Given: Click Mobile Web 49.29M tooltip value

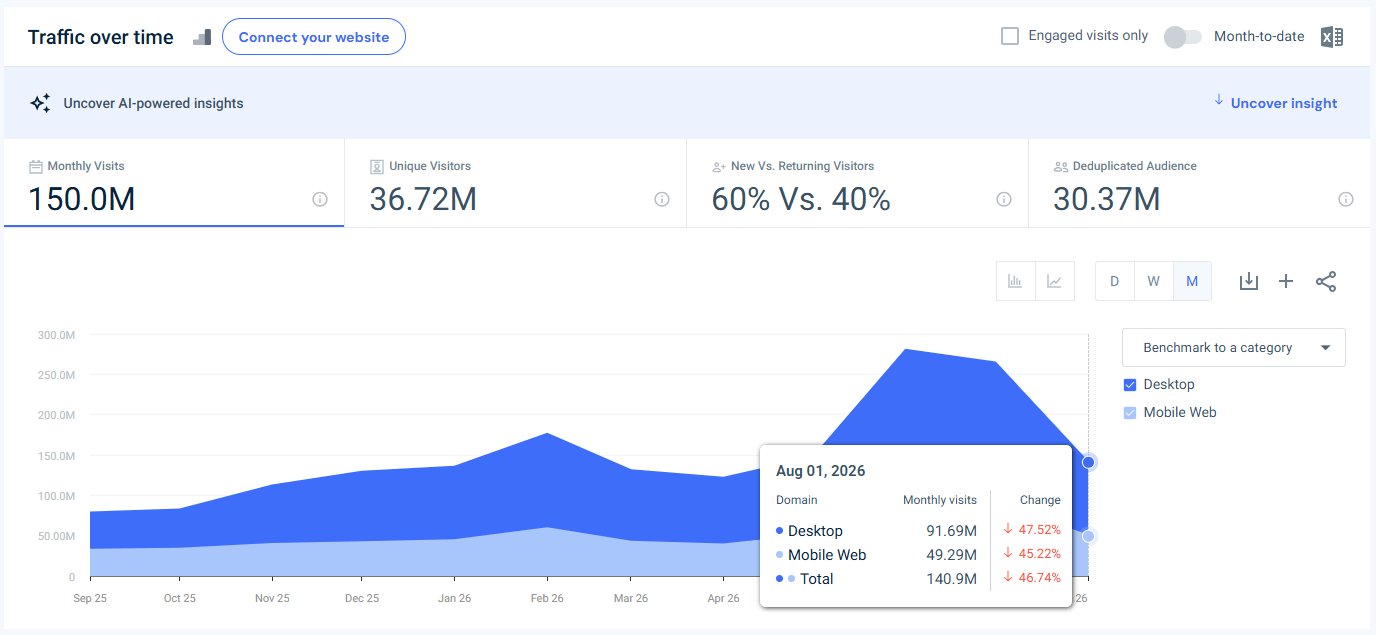Looking at the screenshot, I should pos(952,555).
